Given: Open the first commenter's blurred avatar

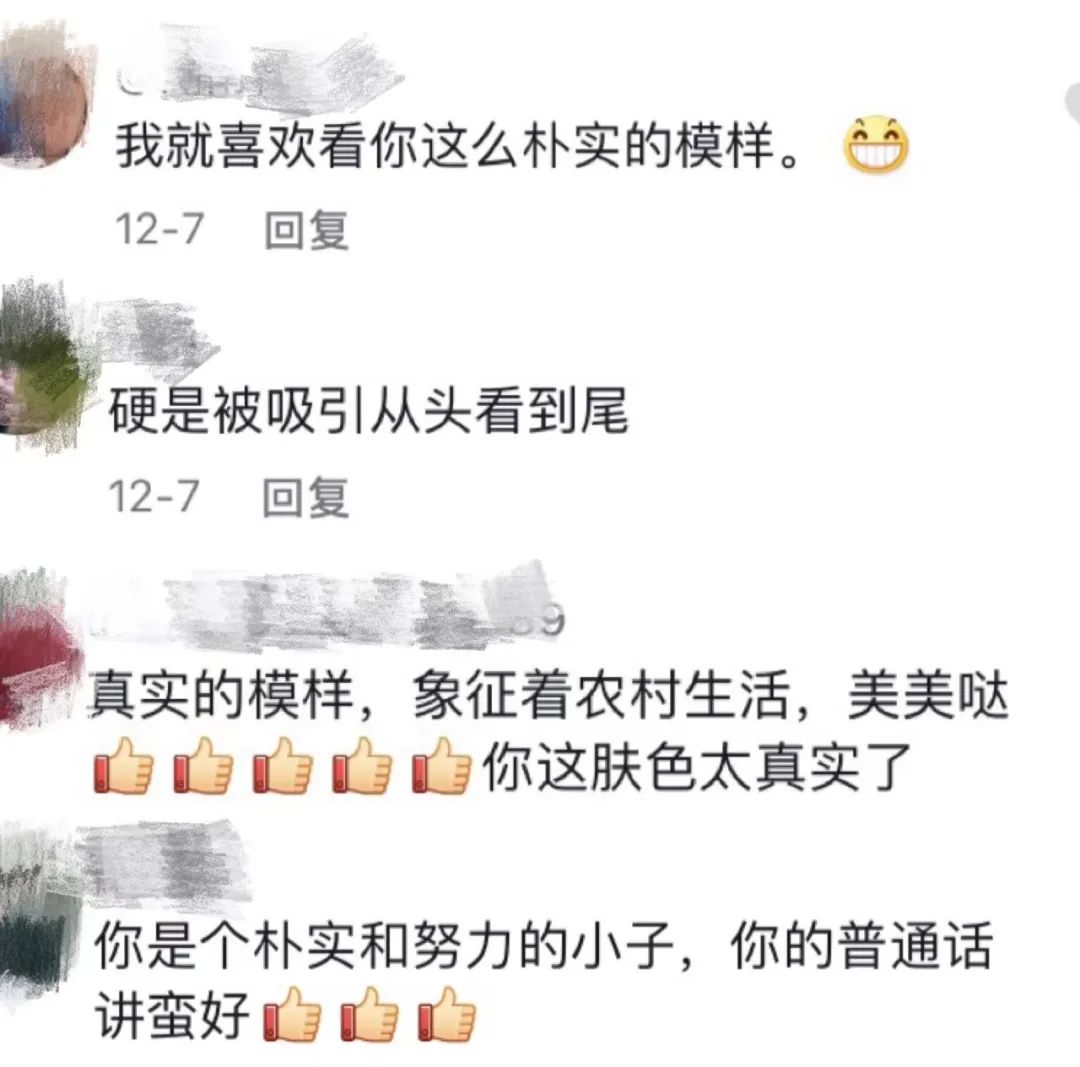Looking at the screenshot, I should 43,95.
